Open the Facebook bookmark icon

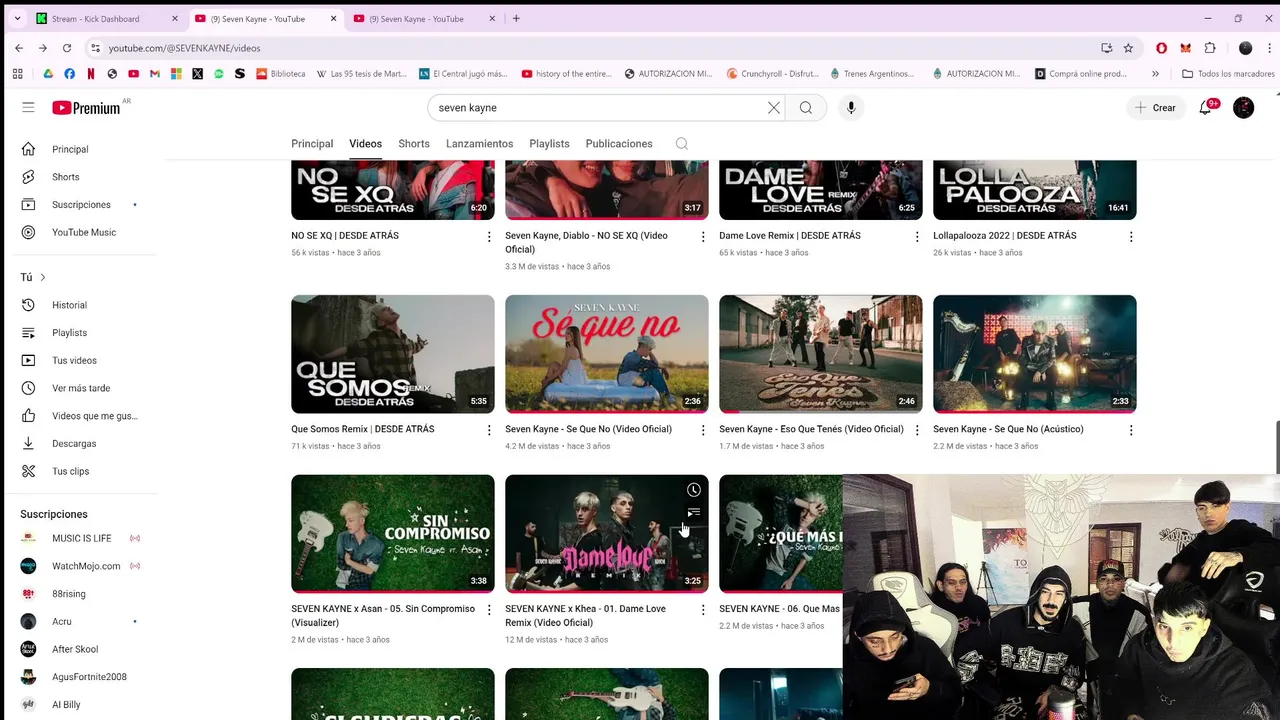point(69,74)
